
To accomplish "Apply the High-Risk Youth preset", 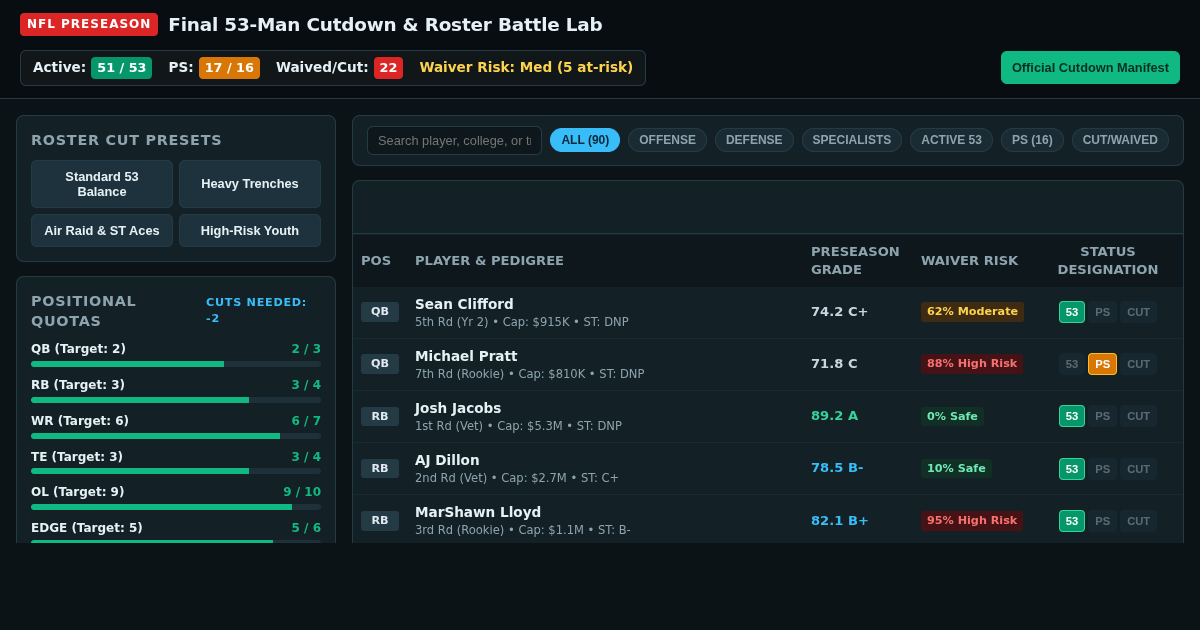I will tap(250, 231).
